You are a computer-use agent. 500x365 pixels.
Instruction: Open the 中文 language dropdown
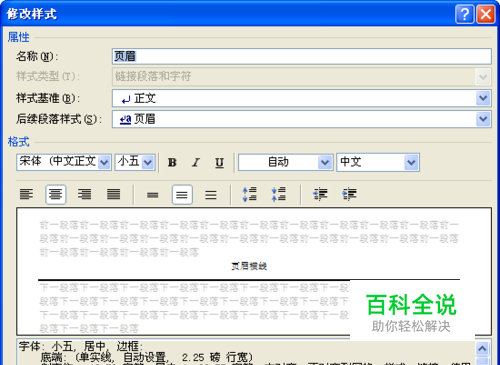tap(411, 162)
